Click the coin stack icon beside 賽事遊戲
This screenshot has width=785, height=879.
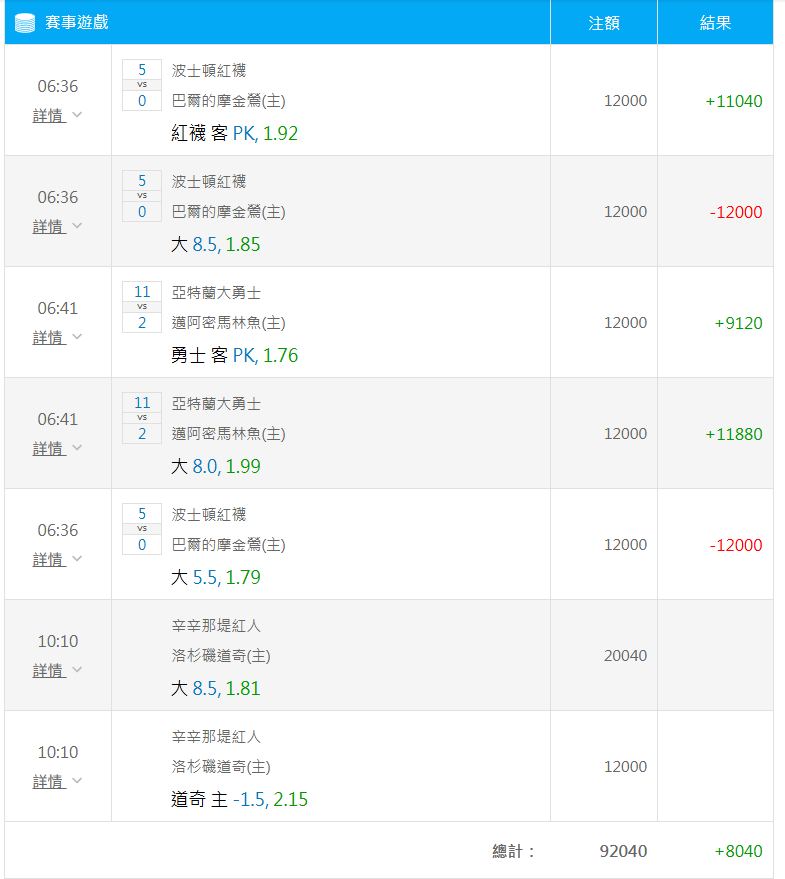click(x=25, y=23)
